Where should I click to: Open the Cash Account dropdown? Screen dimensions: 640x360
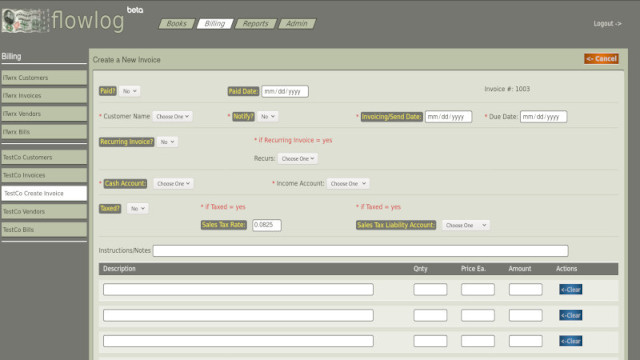point(173,184)
